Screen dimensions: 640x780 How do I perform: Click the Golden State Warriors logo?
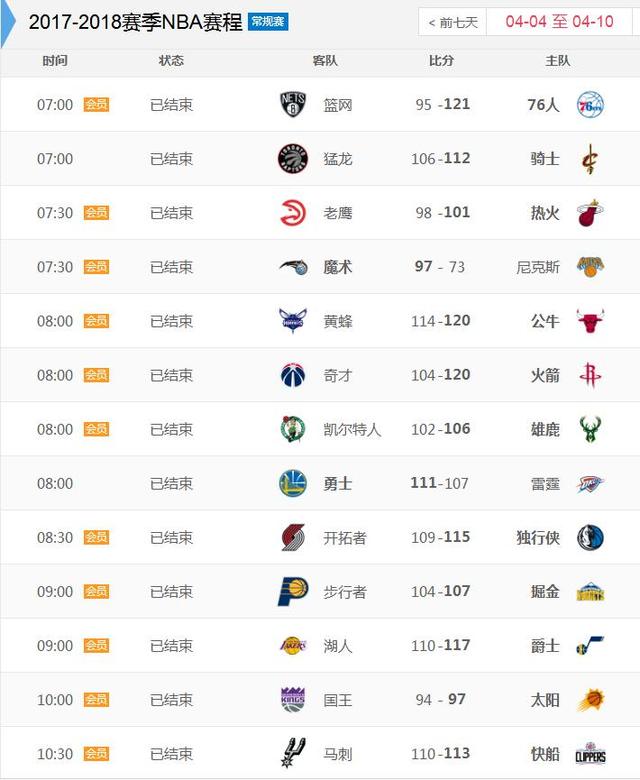293,483
